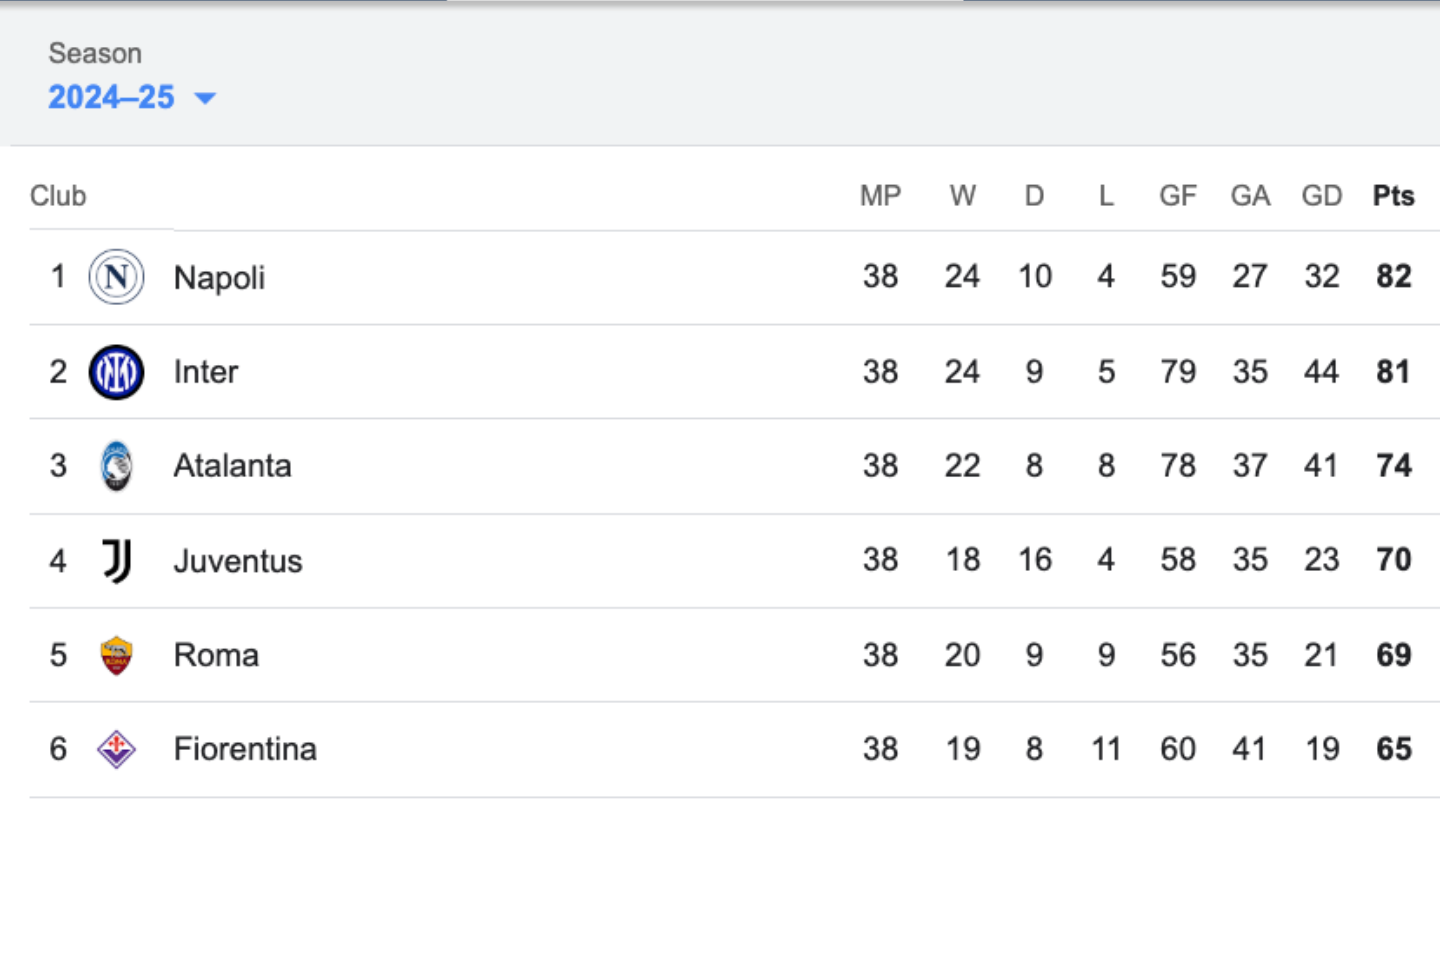Click the Juventus club logo icon
Viewport: 1440px width, 960px height.
pos(116,561)
